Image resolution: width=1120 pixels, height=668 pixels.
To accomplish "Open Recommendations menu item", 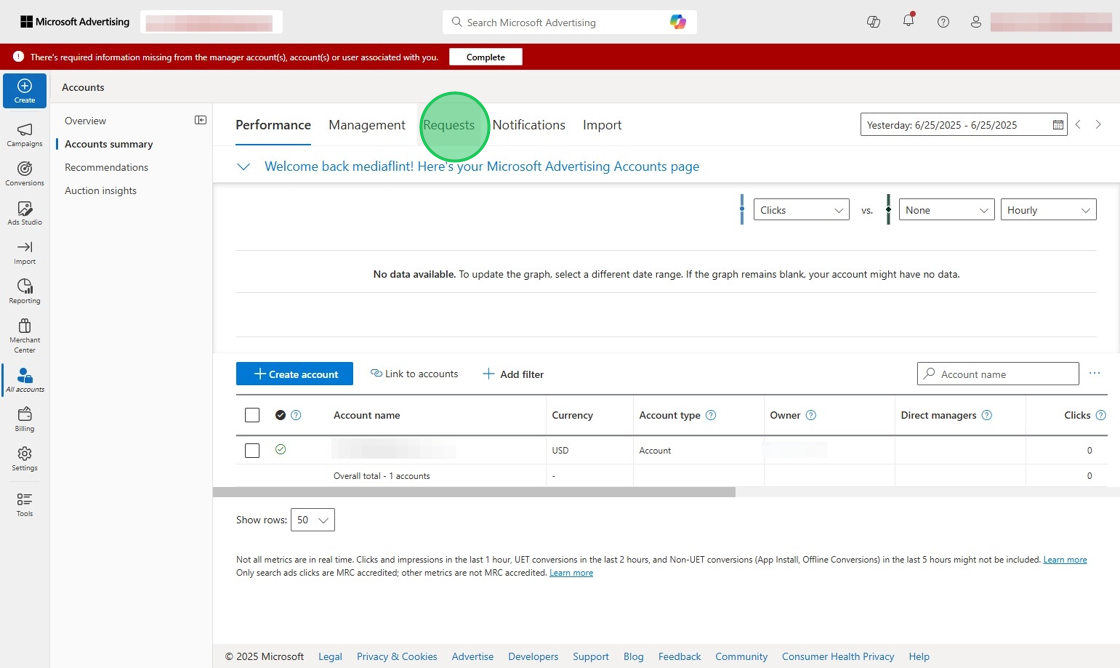I will (x=106, y=167).
